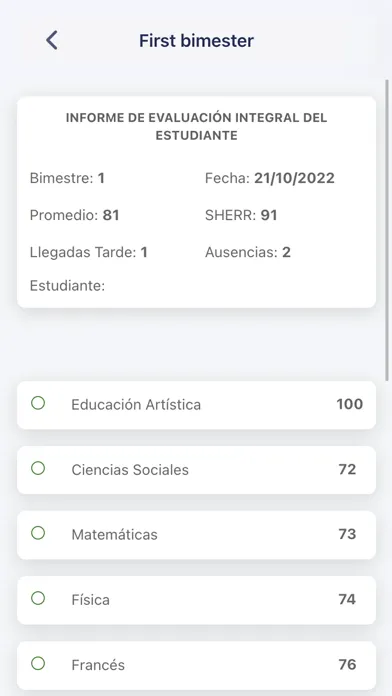This screenshot has width=392, height=696.
Task: Click the report date 21/10/2022
Action: pyautogui.click(x=294, y=178)
